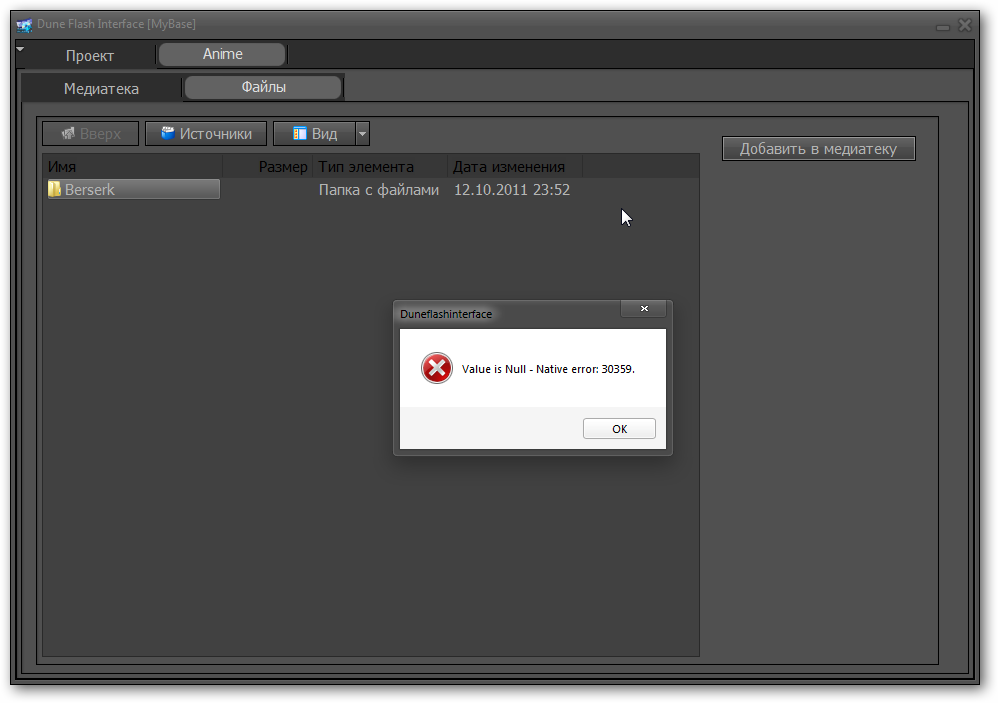Click the Добавить в медиатеку button
This screenshot has height=703, width=998.
(x=818, y=149)
